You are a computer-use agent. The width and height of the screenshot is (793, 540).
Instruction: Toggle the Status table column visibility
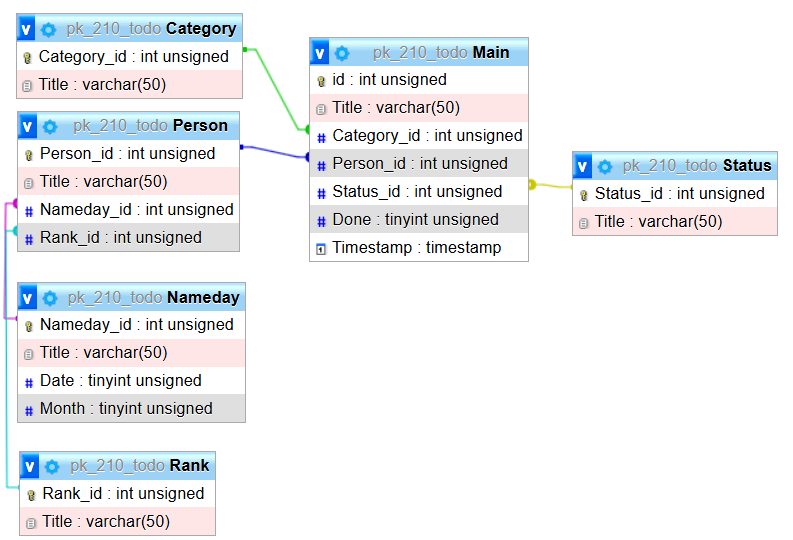pyautogui.click(x=583, y=166)
